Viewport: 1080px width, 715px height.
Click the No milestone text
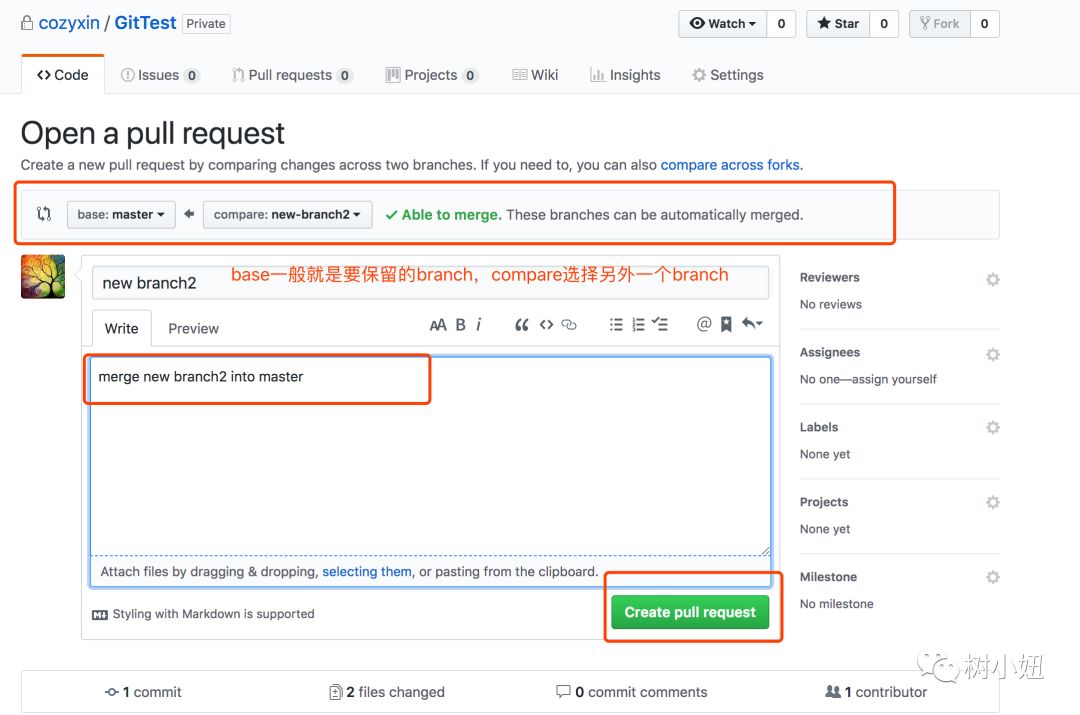click(x=836, y=604)
